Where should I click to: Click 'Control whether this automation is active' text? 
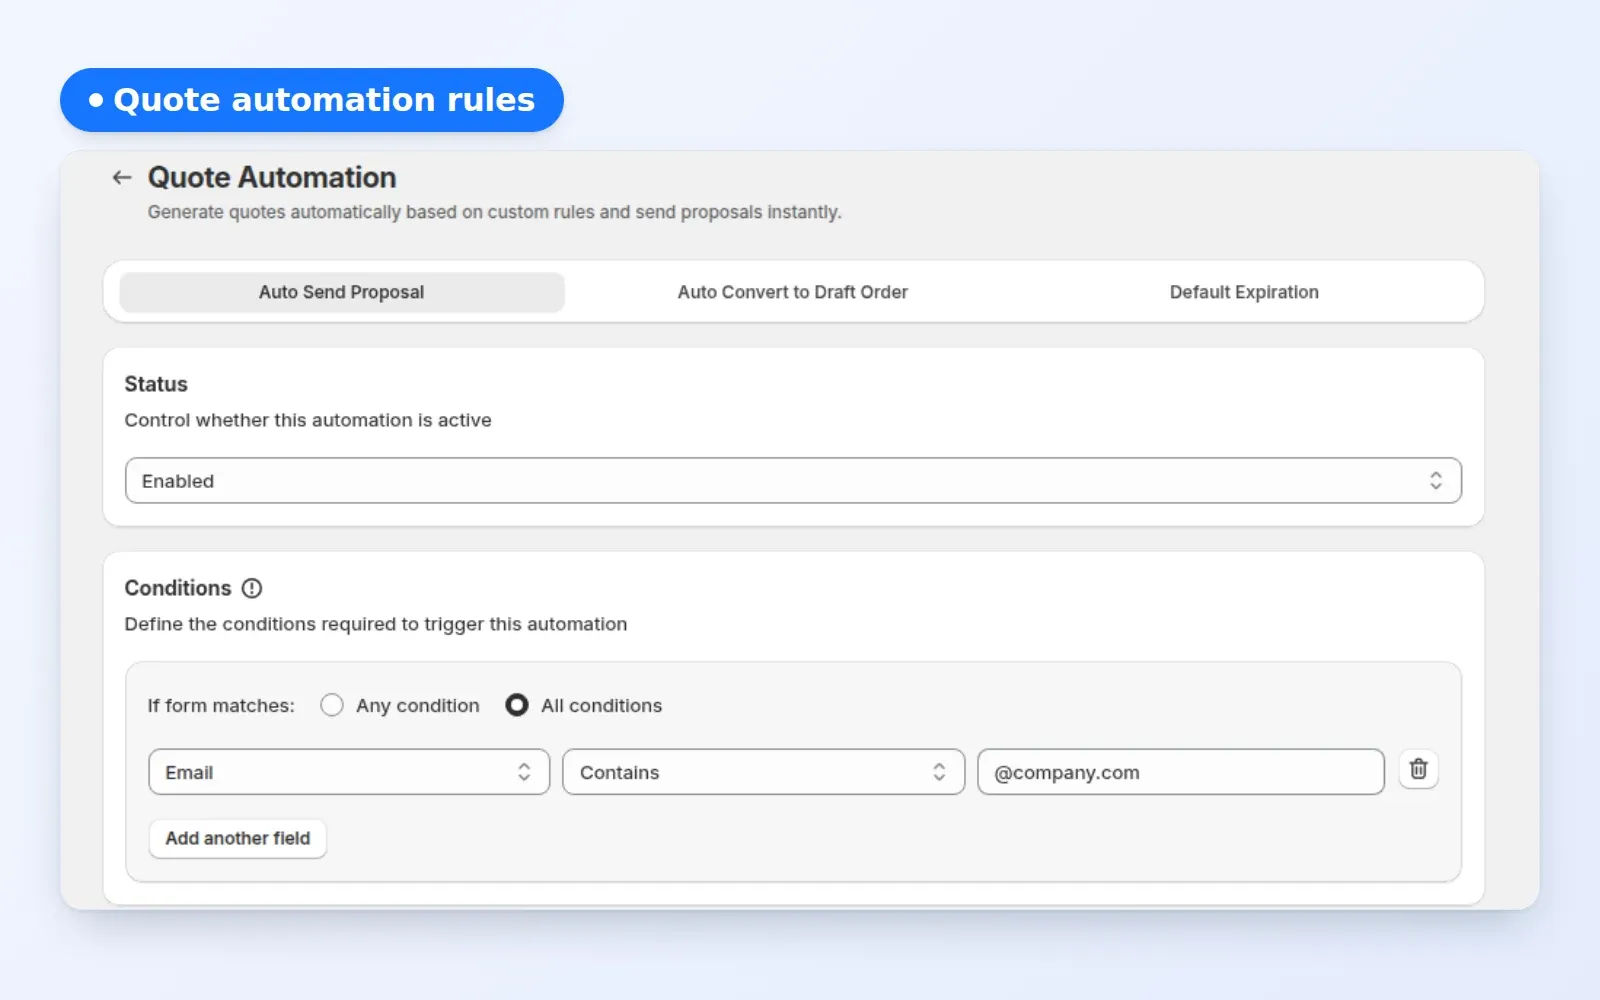pos(308,420)
